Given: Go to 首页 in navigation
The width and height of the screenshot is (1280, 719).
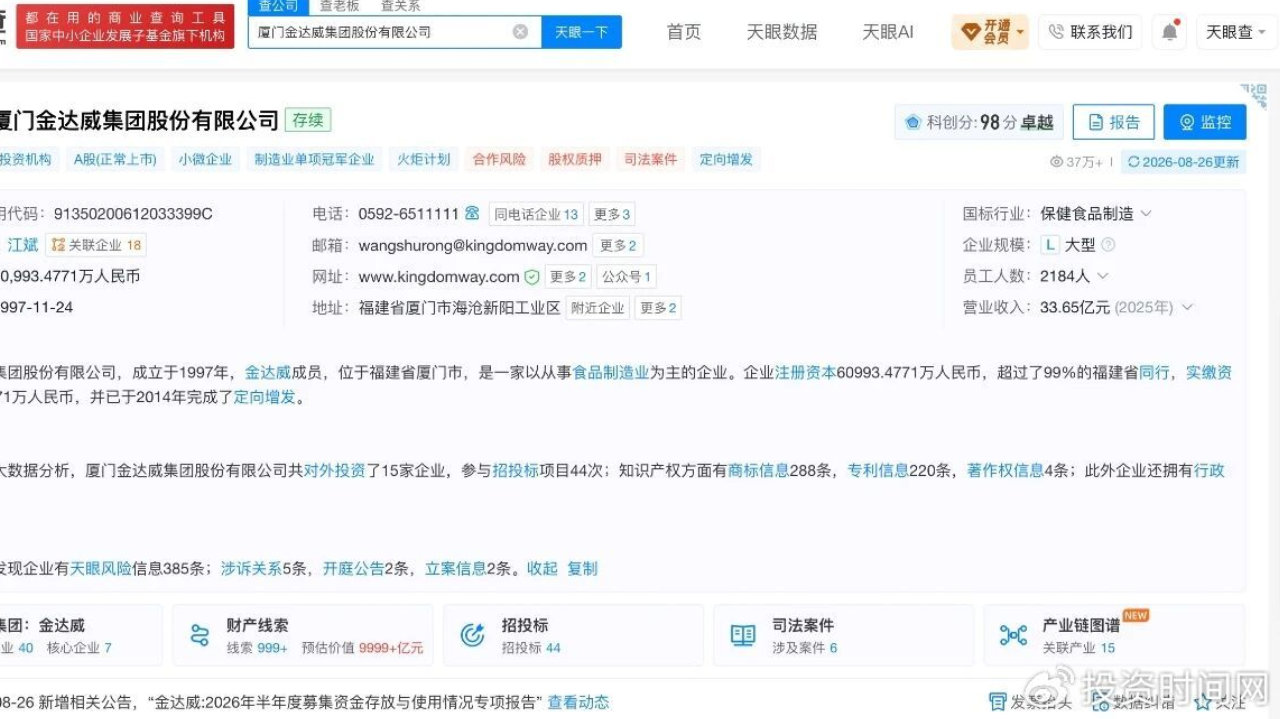Looking at the screenshot, I should point(684,32).
